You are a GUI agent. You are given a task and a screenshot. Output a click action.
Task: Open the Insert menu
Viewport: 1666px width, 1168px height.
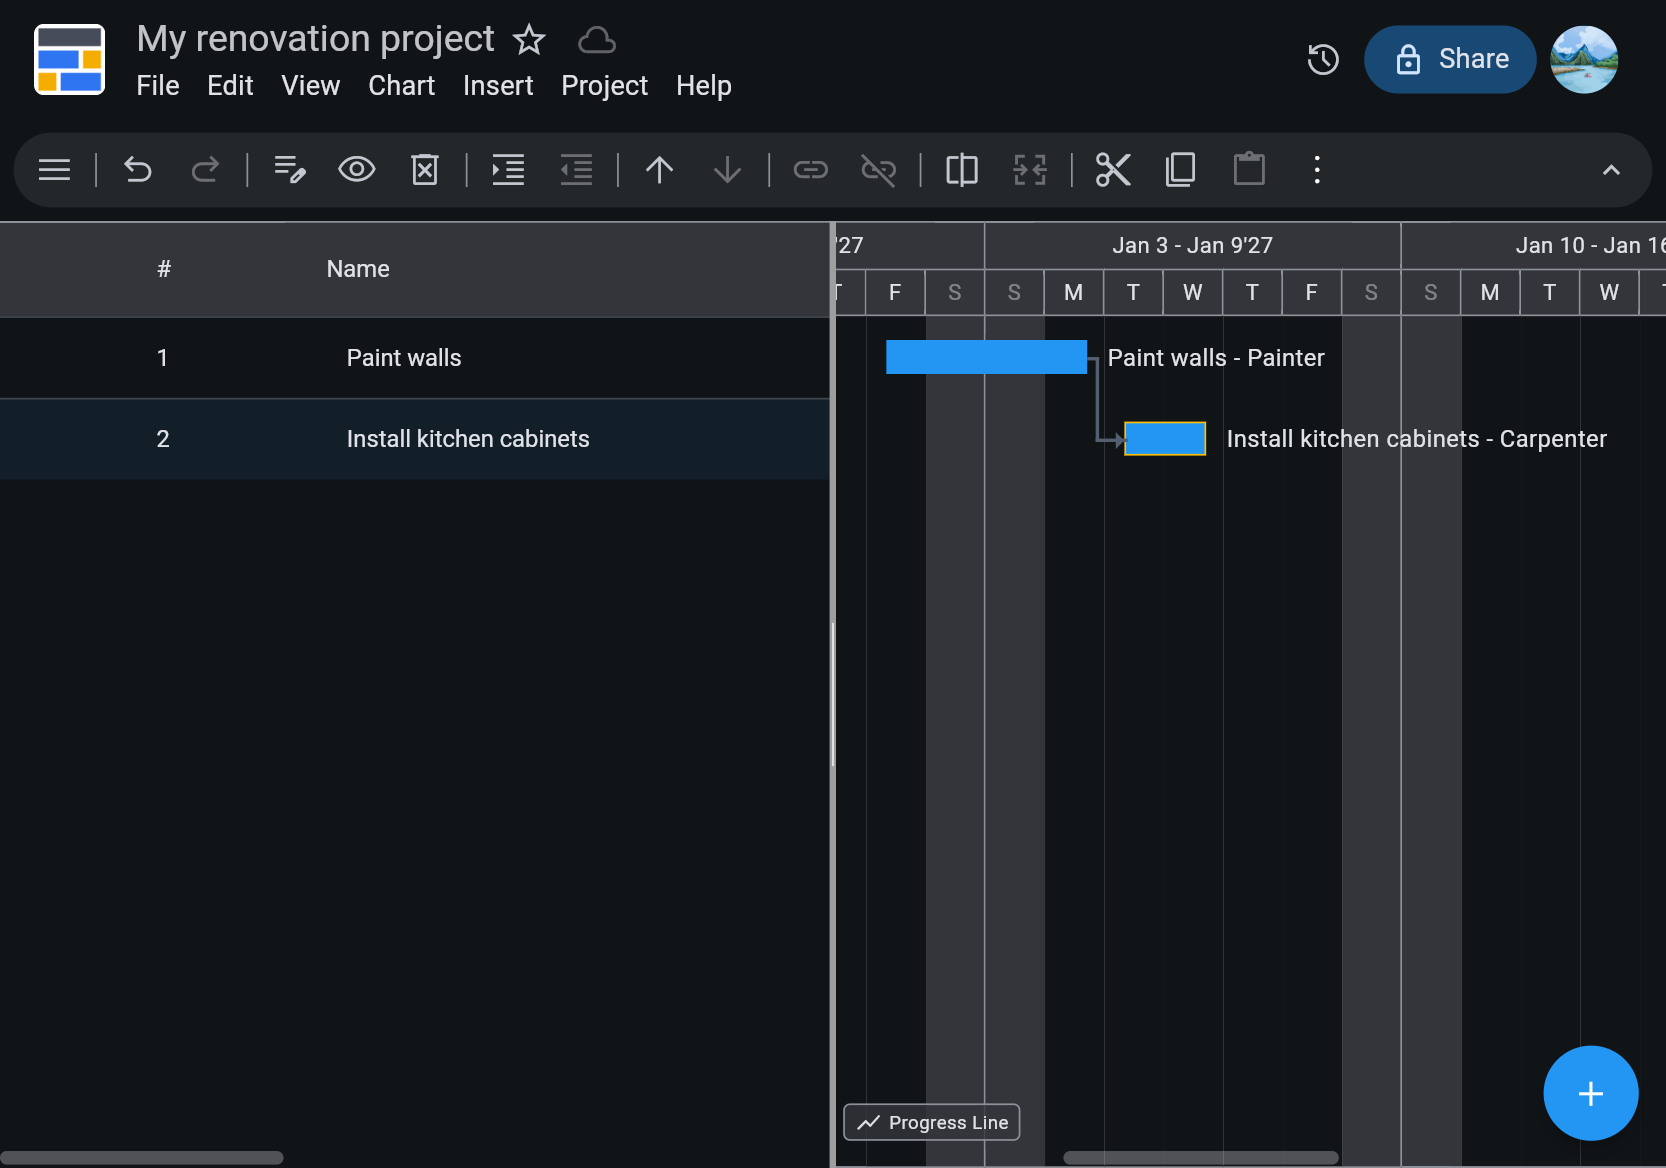click(498, 86)
